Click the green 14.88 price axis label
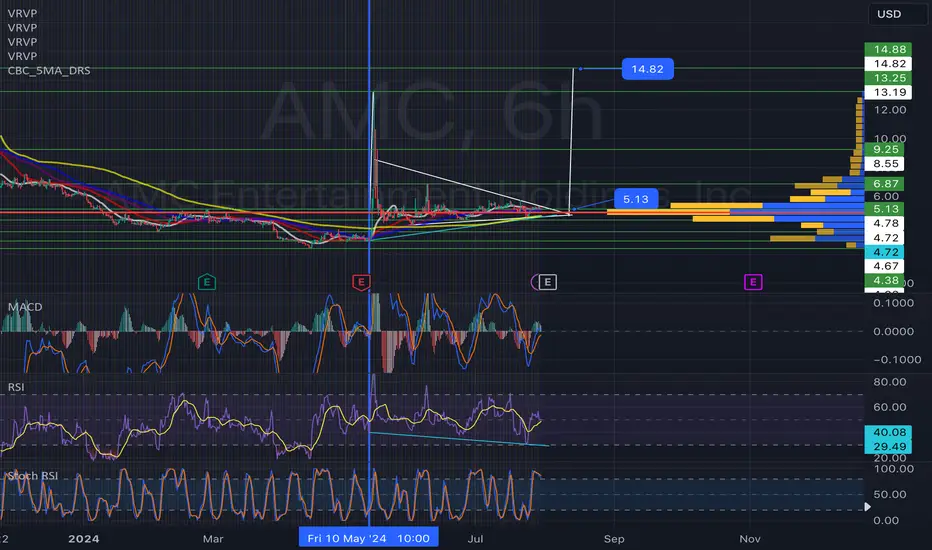932x550 pixels. (890, 49)
